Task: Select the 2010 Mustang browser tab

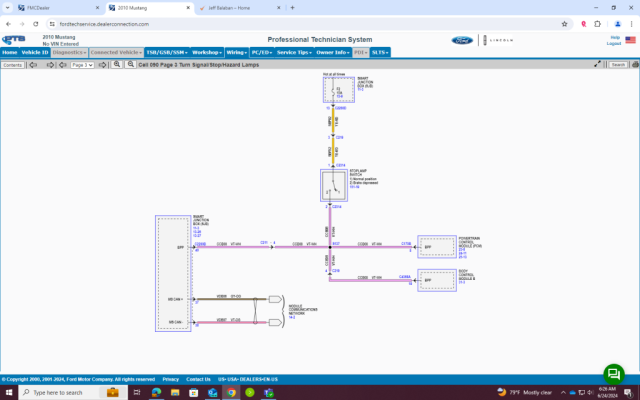Action: pos(150,8)
